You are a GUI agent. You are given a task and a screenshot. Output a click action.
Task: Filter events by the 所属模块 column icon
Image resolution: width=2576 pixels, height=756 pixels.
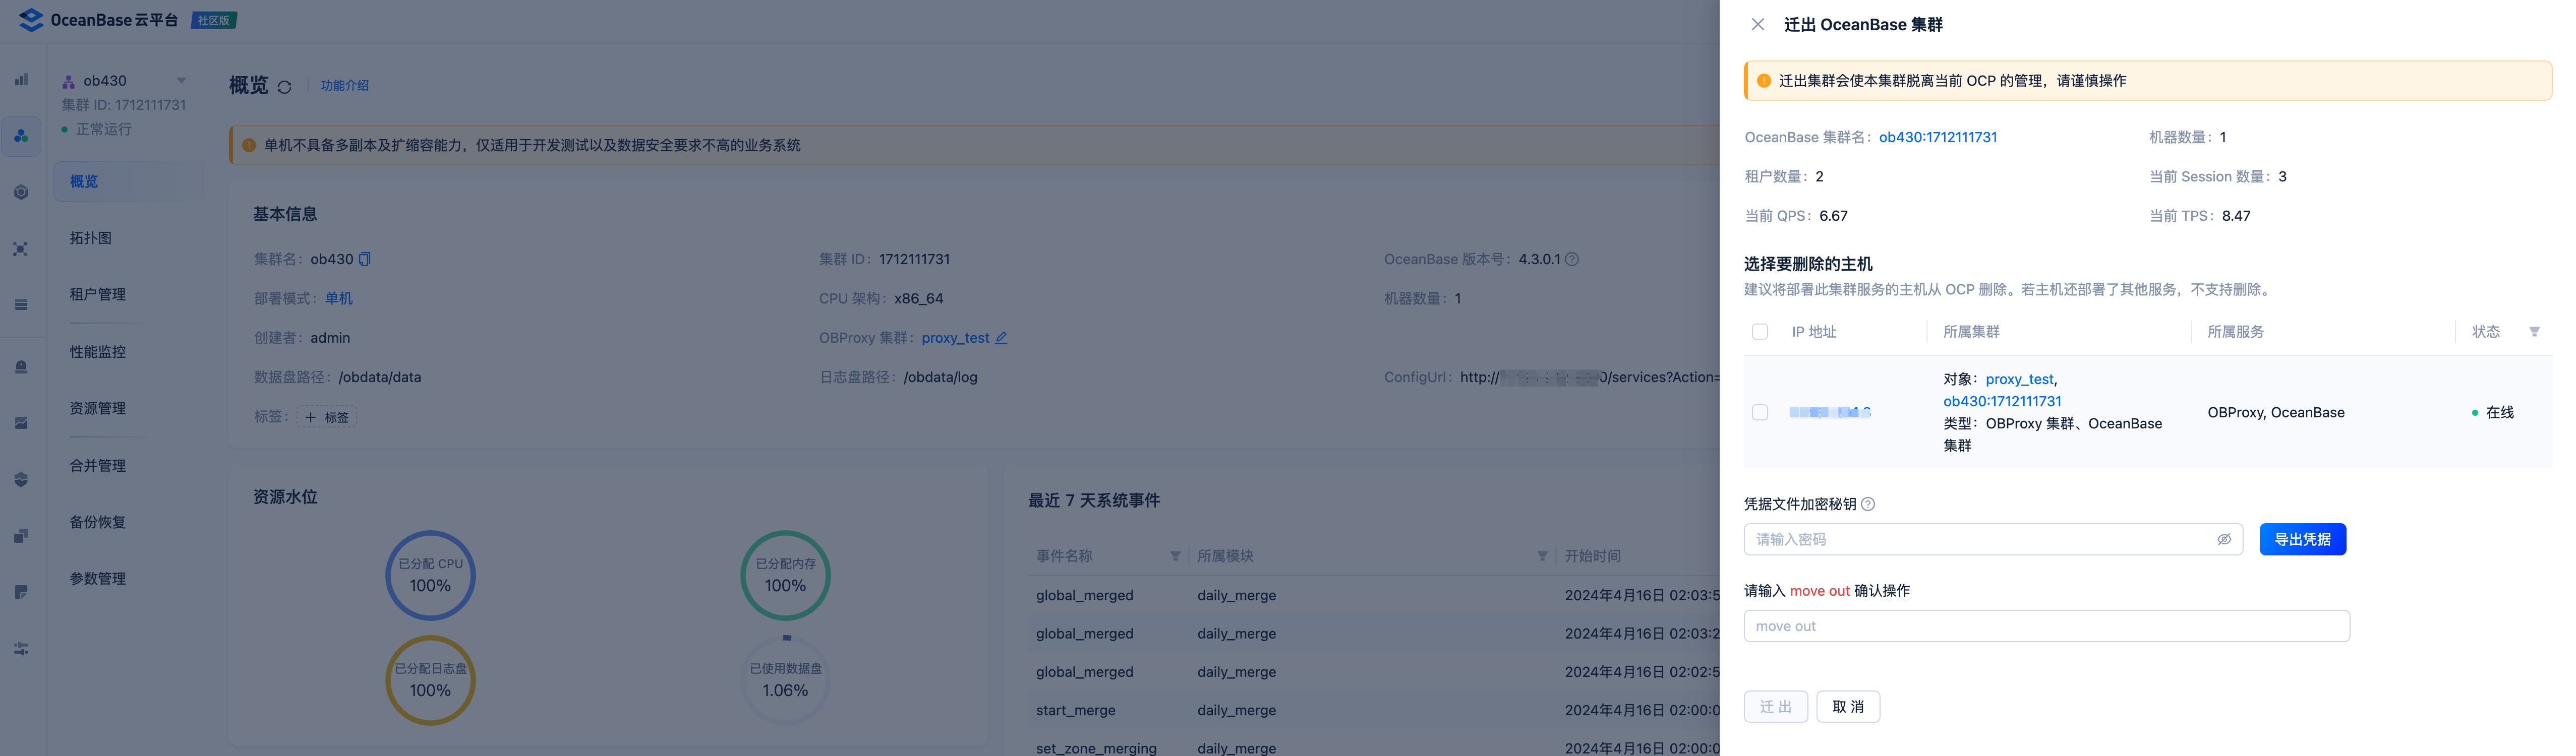[x=1542, y=556]
